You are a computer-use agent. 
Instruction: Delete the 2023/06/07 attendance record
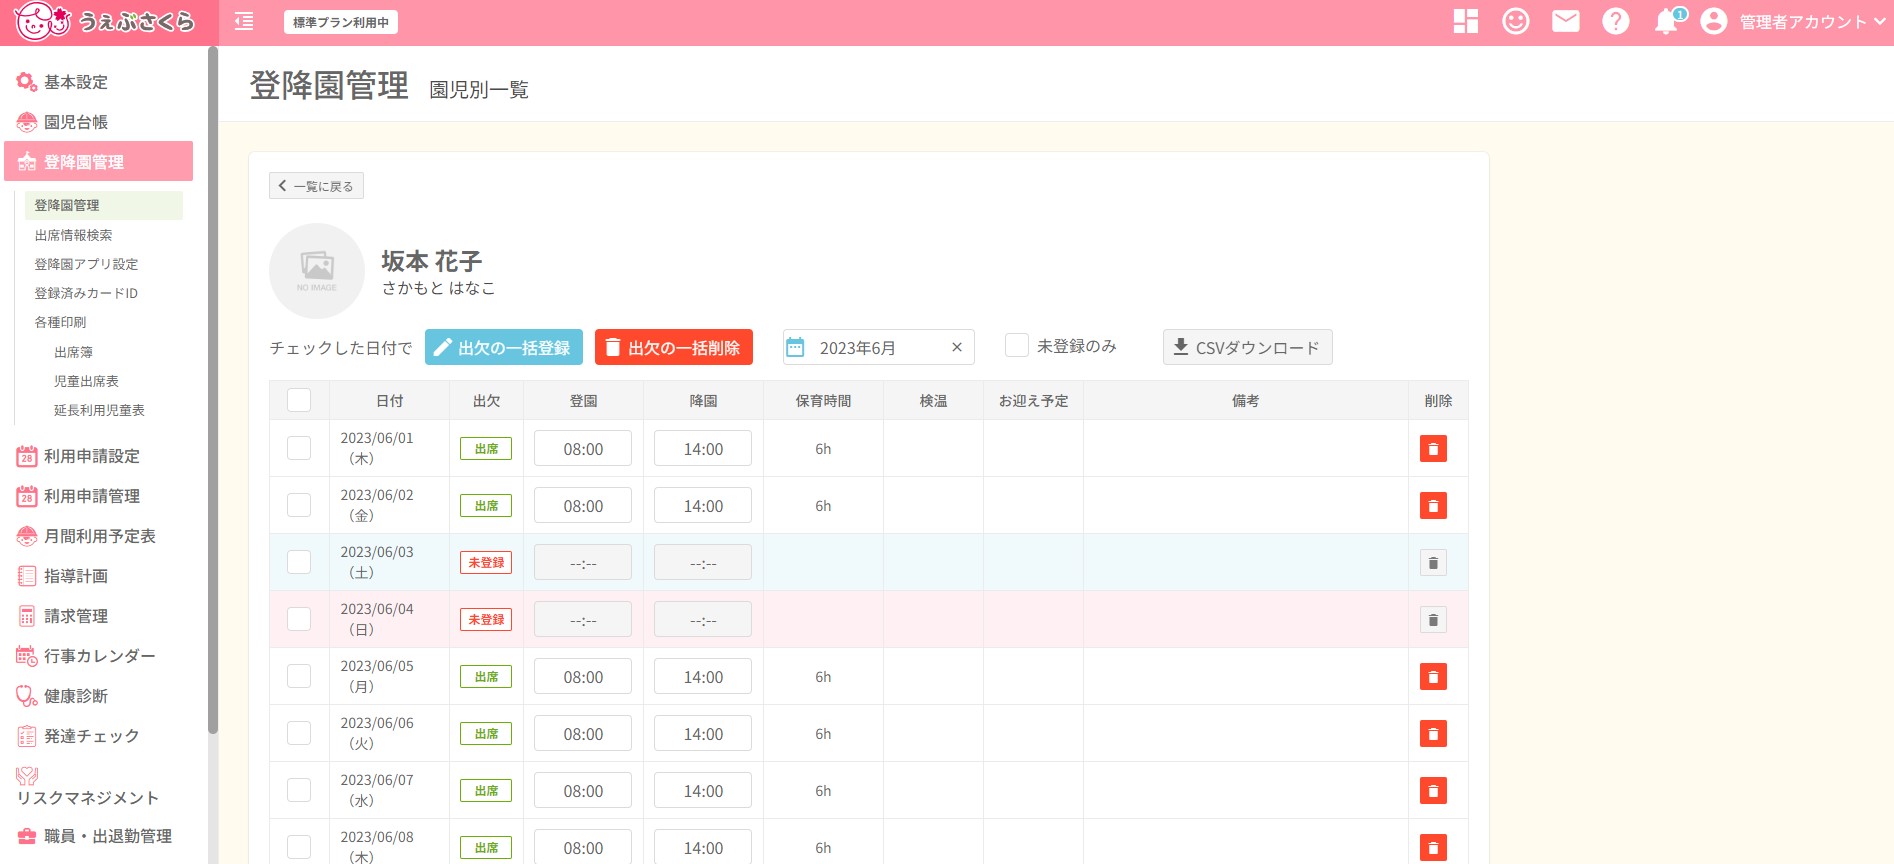(1433, 791)
